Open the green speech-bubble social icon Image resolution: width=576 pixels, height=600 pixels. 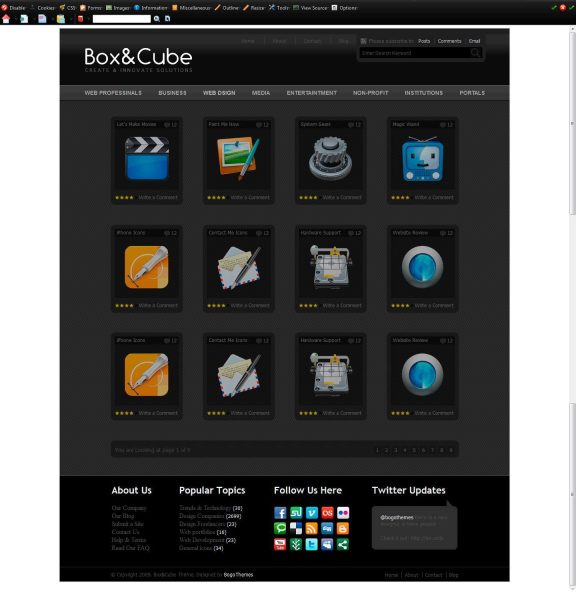click(280, 528)
